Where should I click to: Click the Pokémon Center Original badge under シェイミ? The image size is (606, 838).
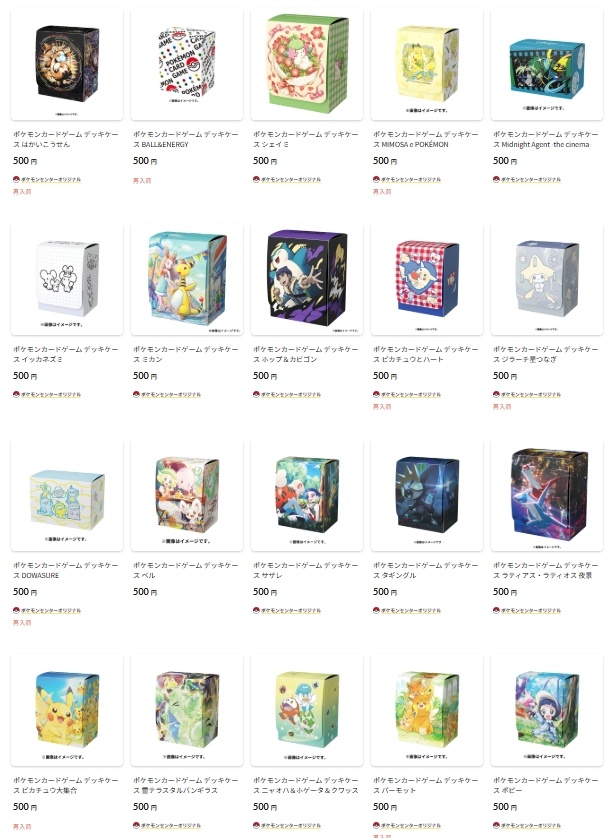tap(287, 180)
